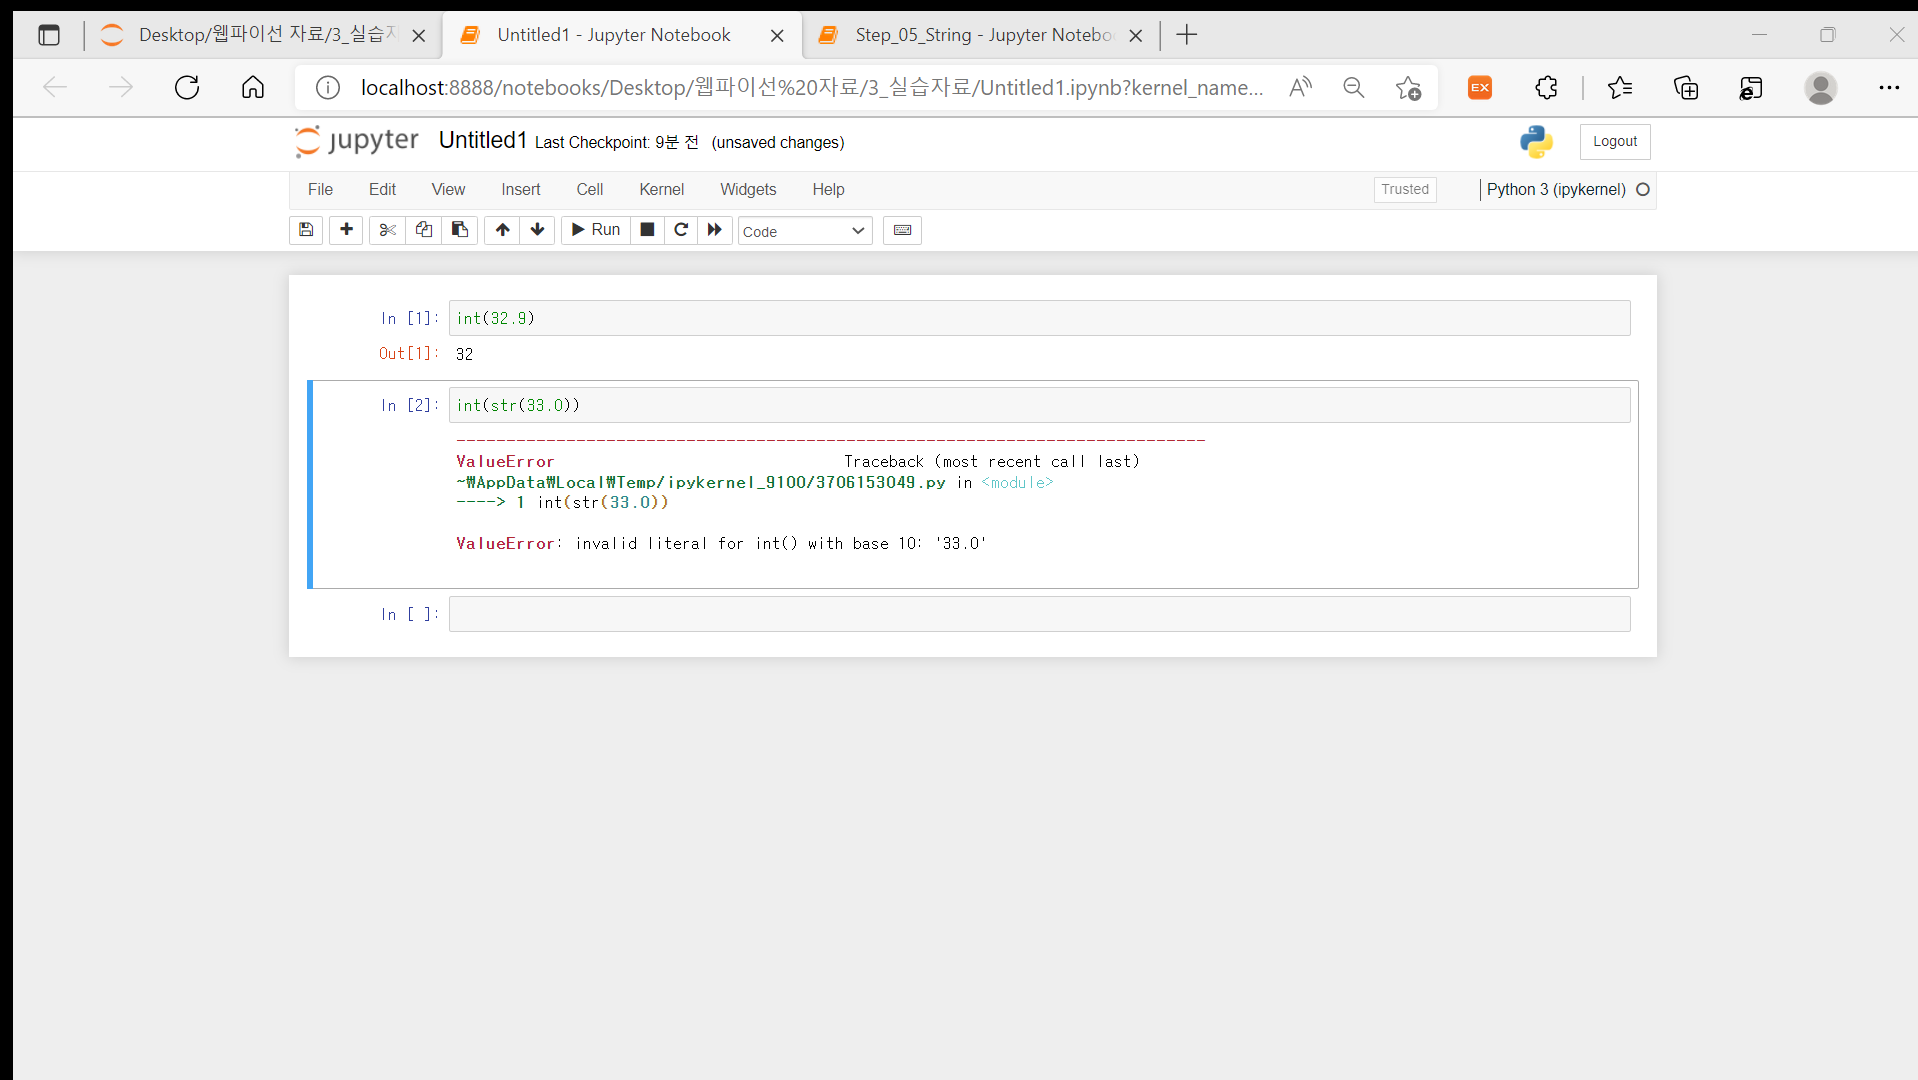Restart the kernel with the circular arrow icon
Screen dimensions: 1918x1080
coord(681,230)
